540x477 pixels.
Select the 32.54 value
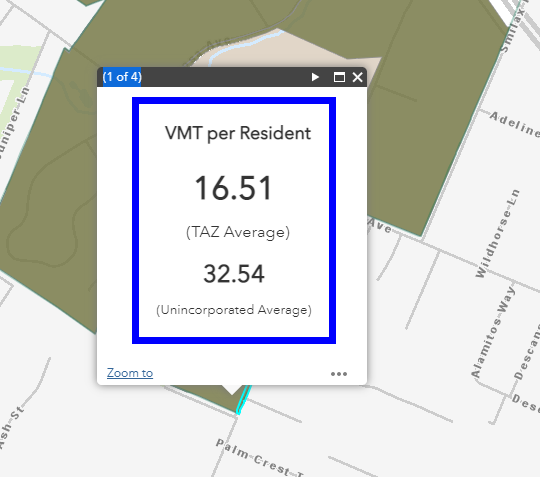[234, 274]
